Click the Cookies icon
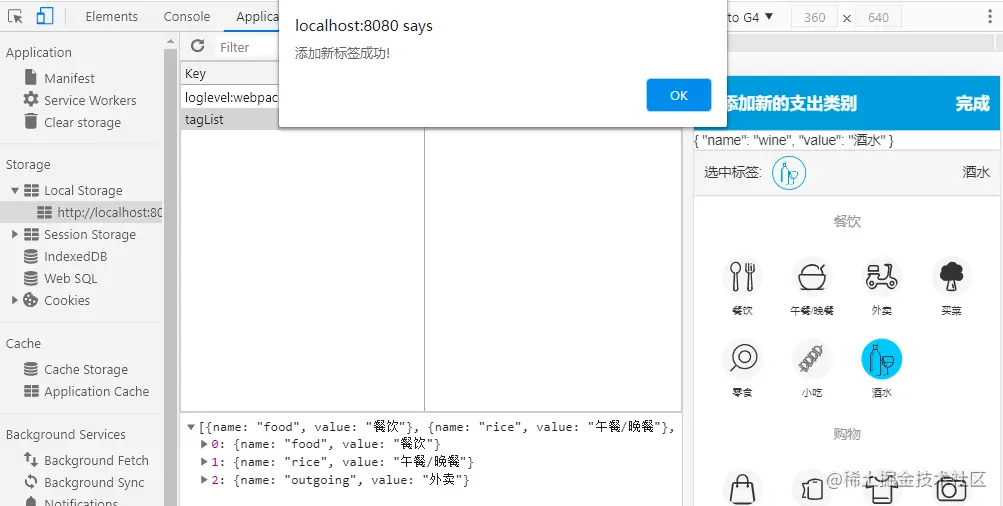This screenshot has width=1003, height=506. click(31, 299)
